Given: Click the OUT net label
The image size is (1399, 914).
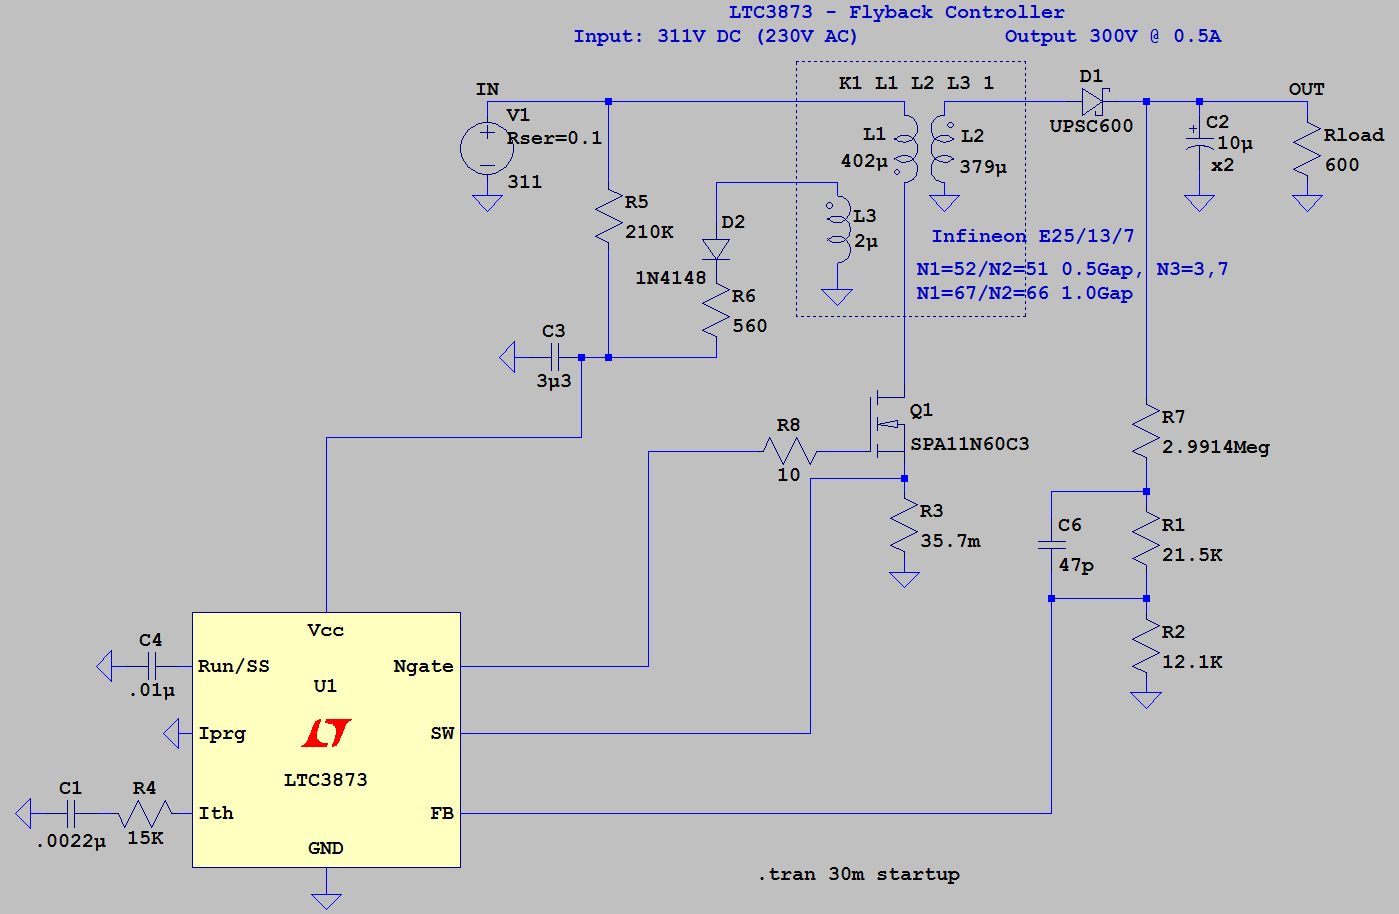Looking at the screenshot, I should pyautogui.click(x=1306, y=89).
